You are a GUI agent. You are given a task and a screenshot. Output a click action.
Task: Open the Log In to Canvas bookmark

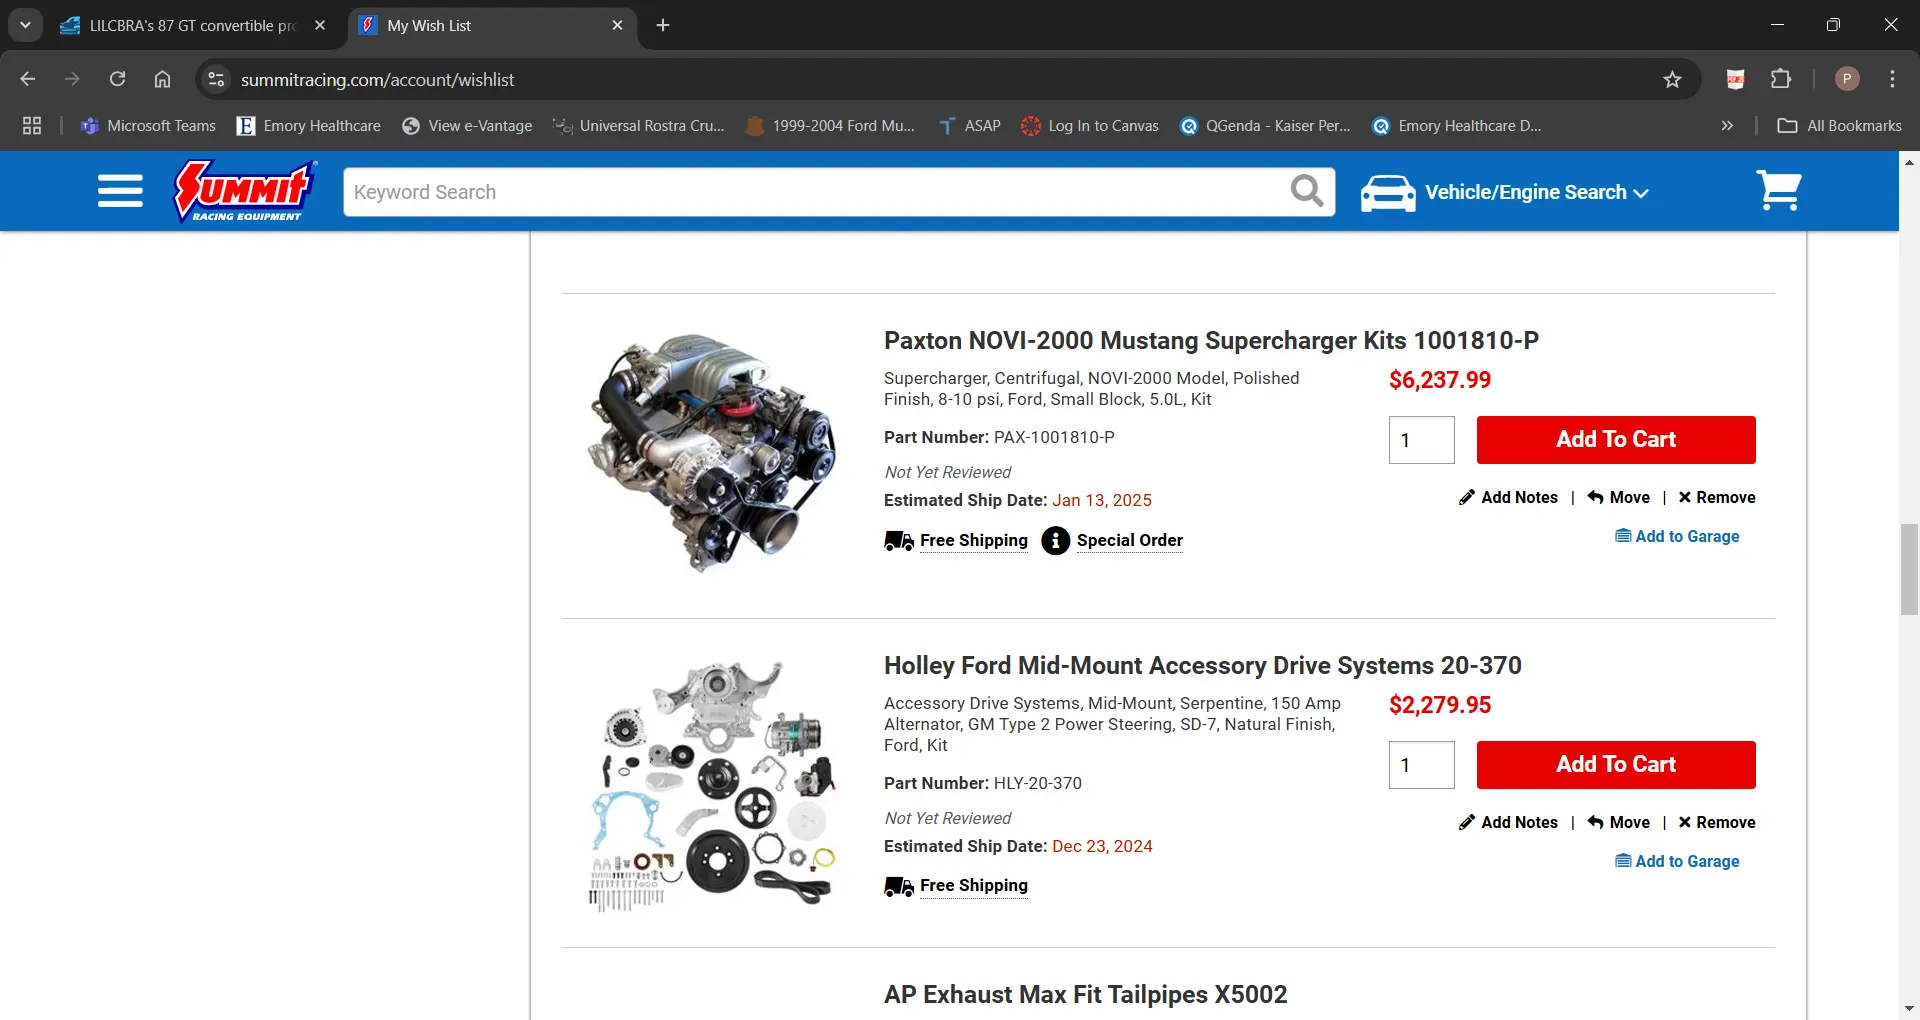(x=1089, y=125)
